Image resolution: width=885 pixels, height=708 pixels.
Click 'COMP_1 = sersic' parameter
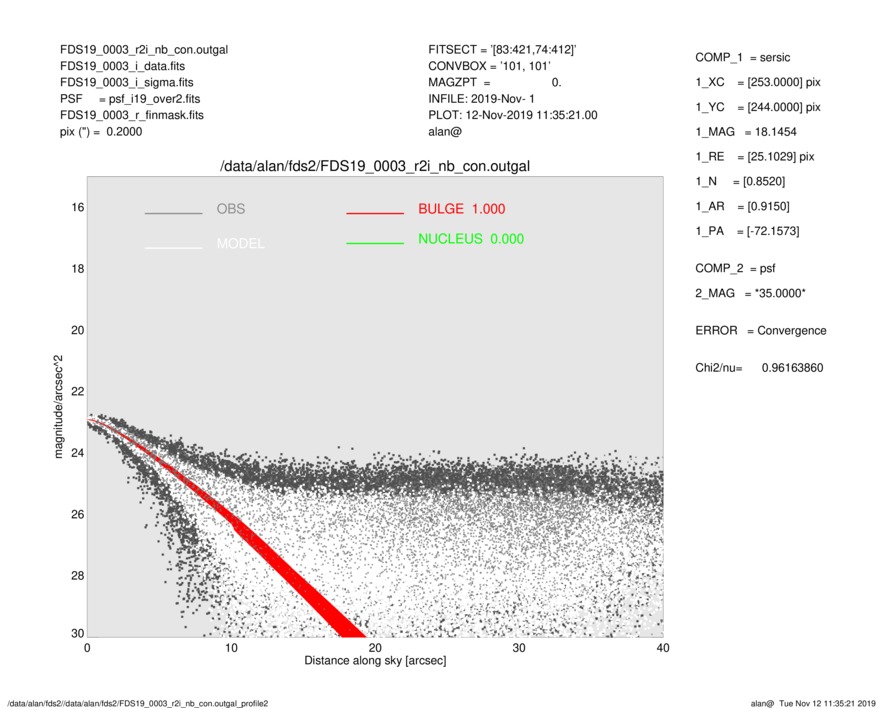point(743,58)
